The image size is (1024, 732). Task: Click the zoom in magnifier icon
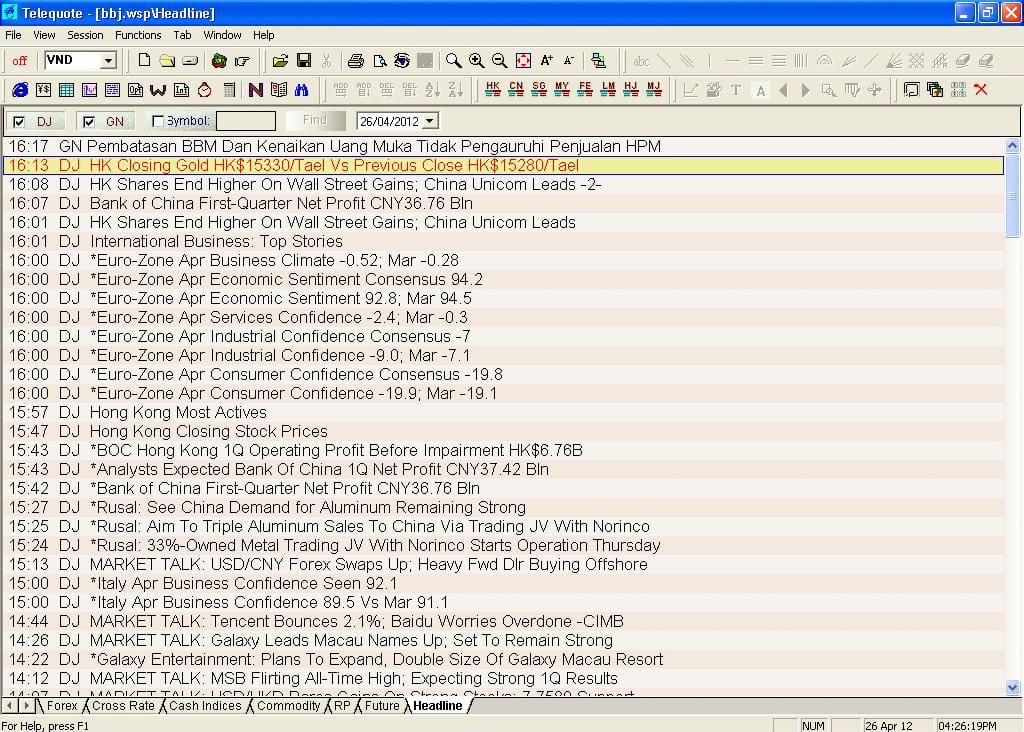pos(476,61)
